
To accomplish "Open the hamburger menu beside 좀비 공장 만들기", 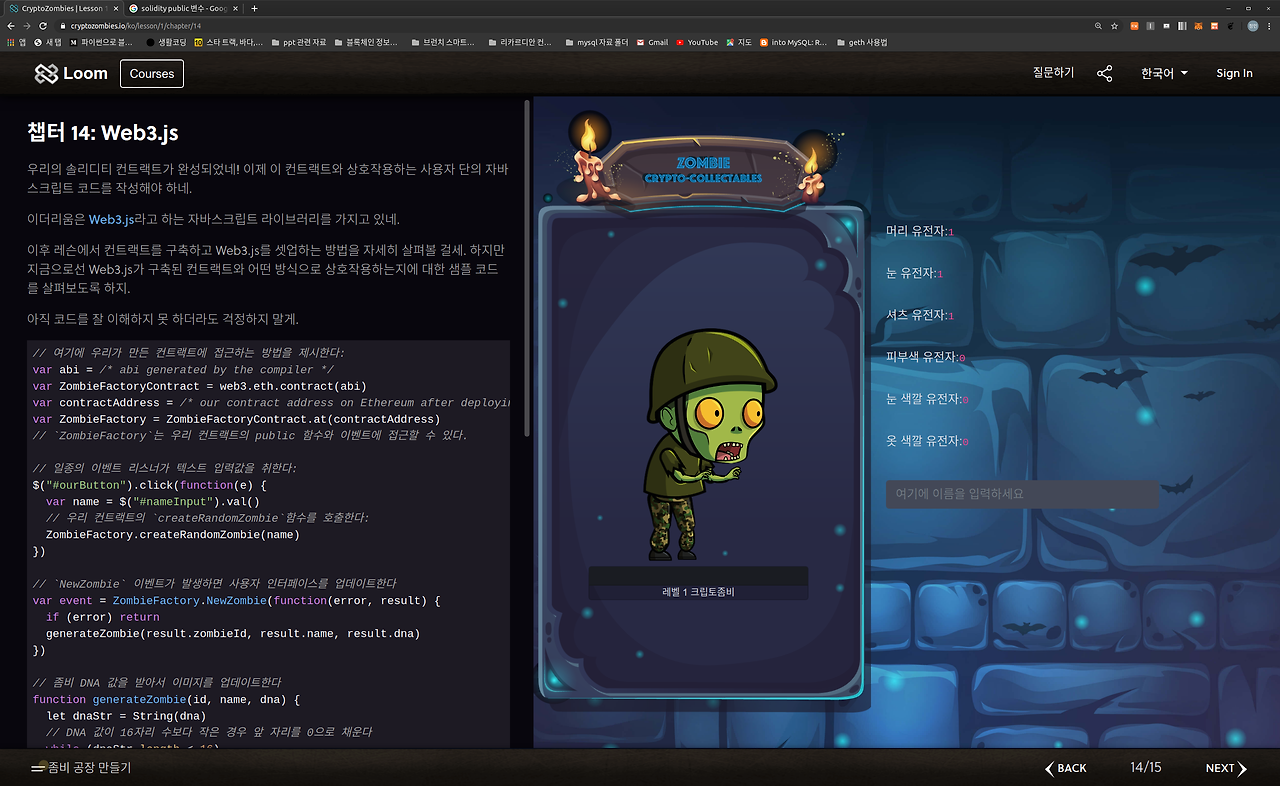I will point(38,768).
